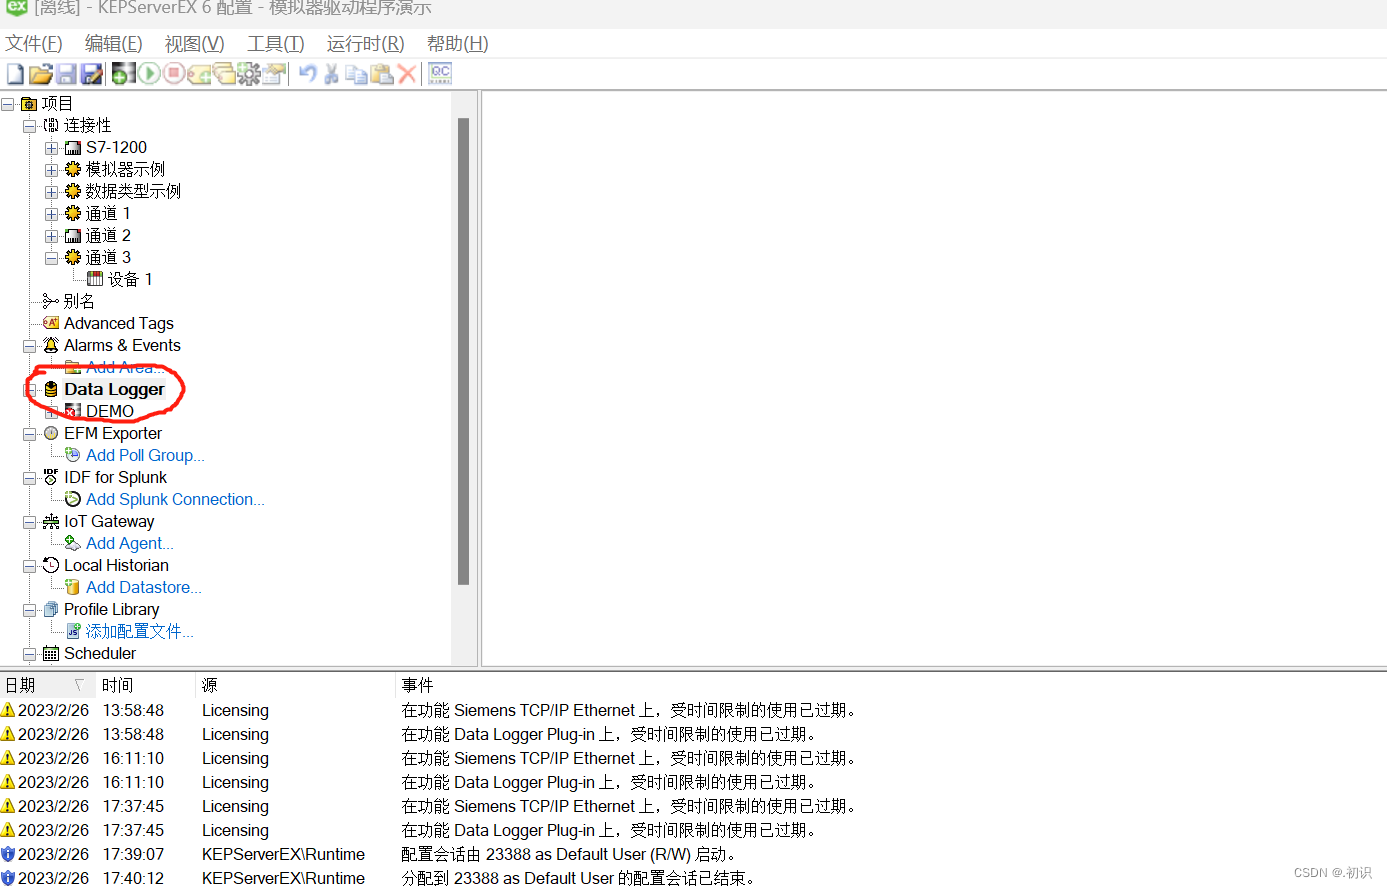Click the gear auto-generate tags icon
This screenshot has width=1387, height=888.
pyautogui.click(x=249, y=74)
